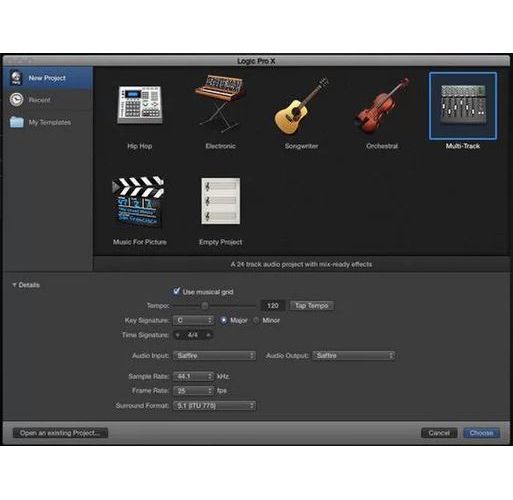This screenshot has height=500, width=513.
Task: Click the Songwriter label text
Action: click(301, 146)
